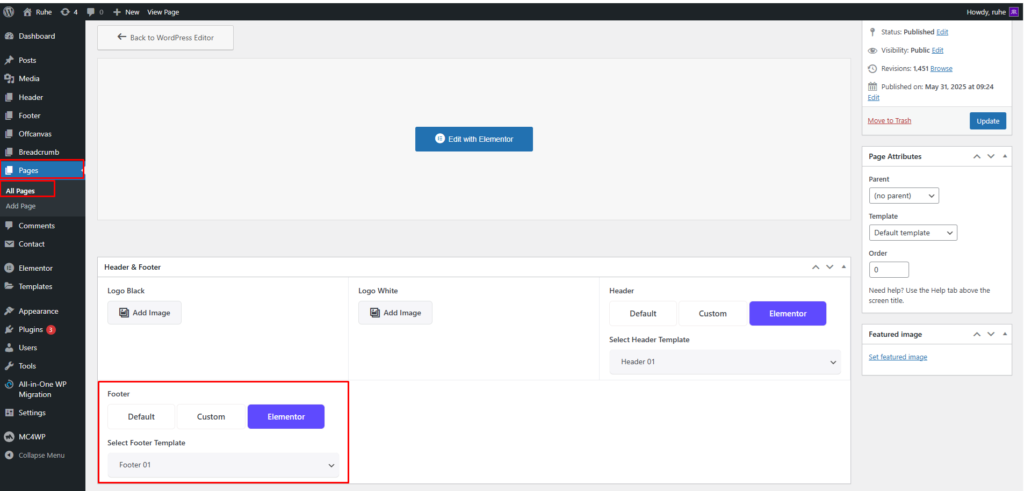The image size is (1024, 491).
Task: Edit the Status: Published setting
Action: click(942, 32)
